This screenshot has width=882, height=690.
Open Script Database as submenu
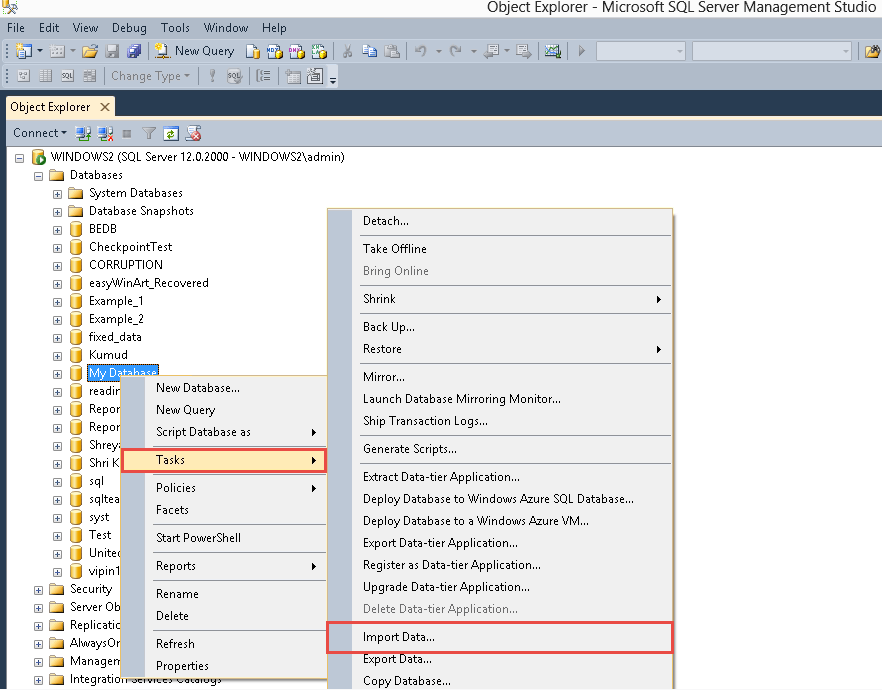[224, 432]
